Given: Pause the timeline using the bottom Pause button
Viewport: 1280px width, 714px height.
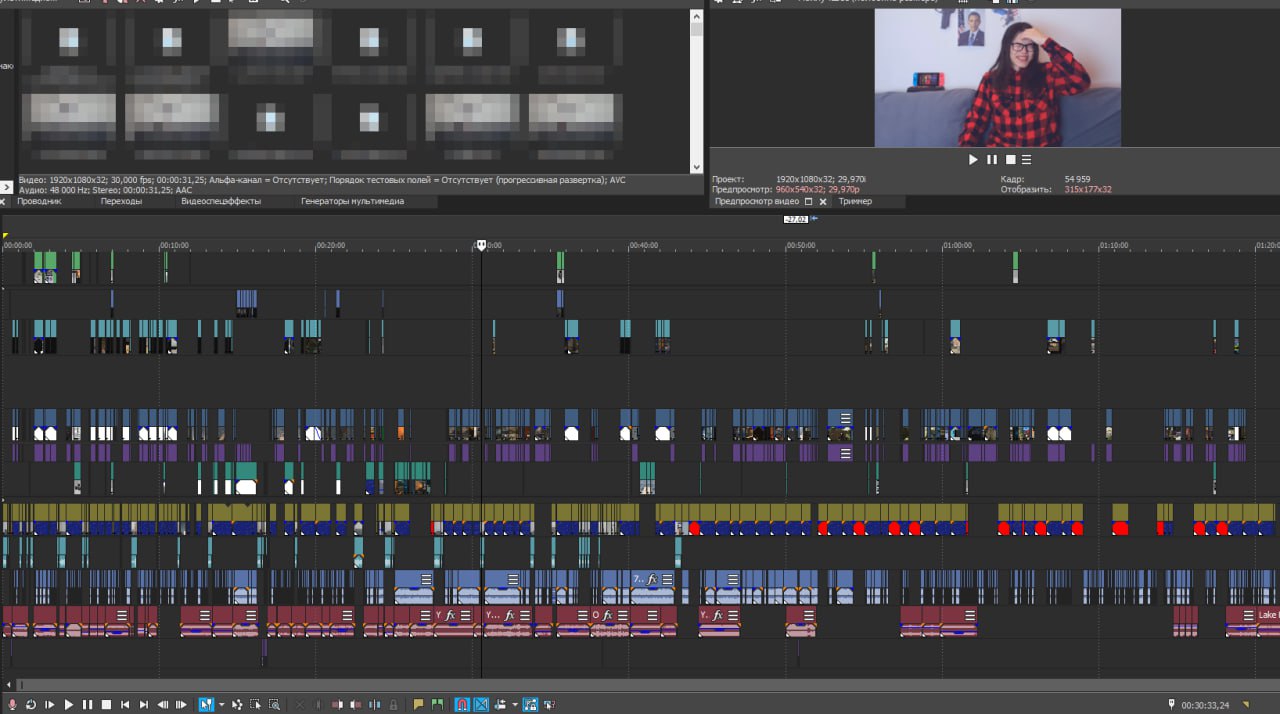Looking at the screenshot, I should [87, 704].
